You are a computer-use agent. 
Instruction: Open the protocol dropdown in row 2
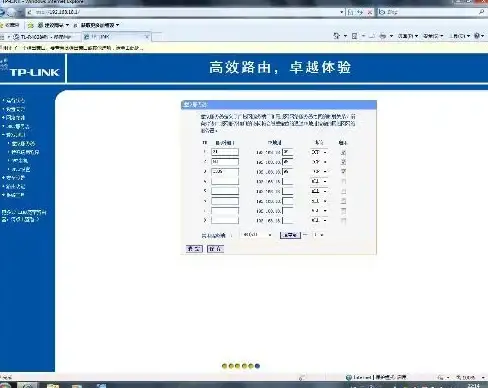[x=319, y=162]
